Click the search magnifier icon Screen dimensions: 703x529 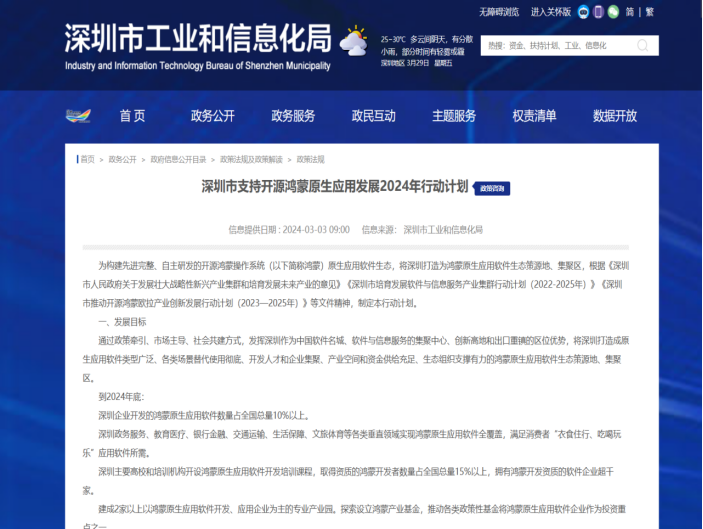point(642,45)
